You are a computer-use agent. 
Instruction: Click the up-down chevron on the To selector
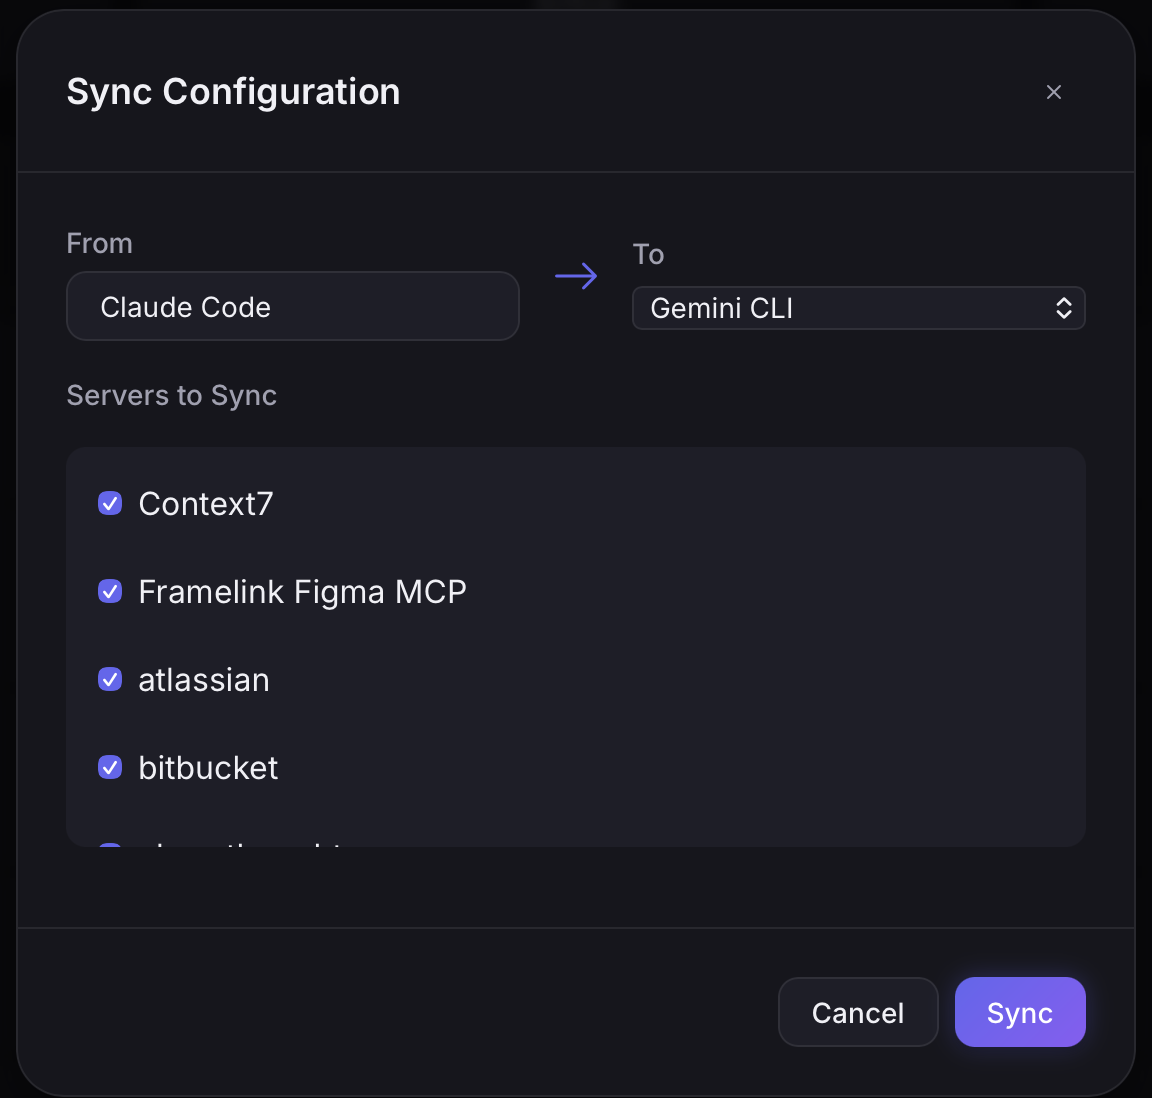click(x=1064, y=308)
